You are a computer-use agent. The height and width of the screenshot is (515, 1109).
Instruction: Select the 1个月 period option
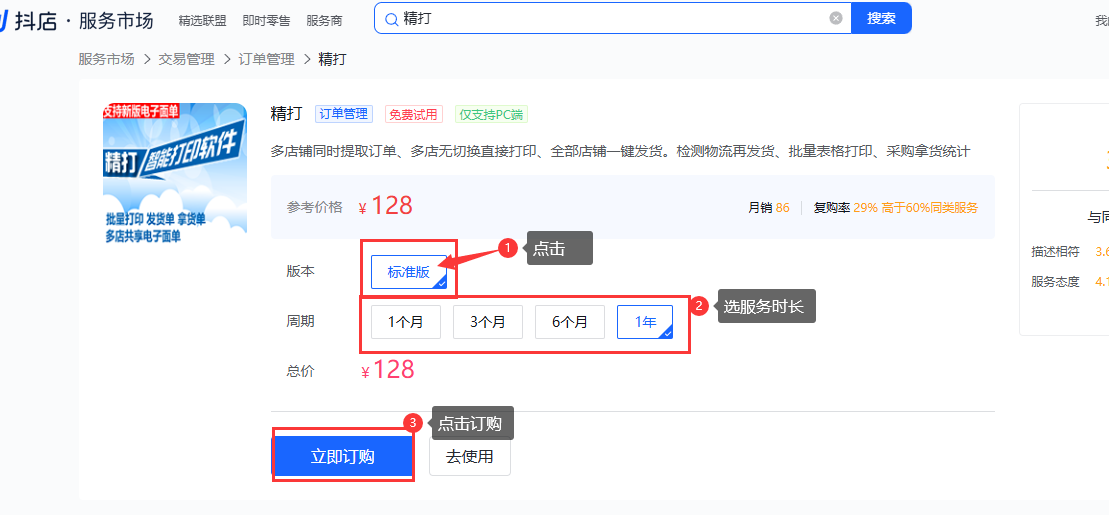coord(406,322)
